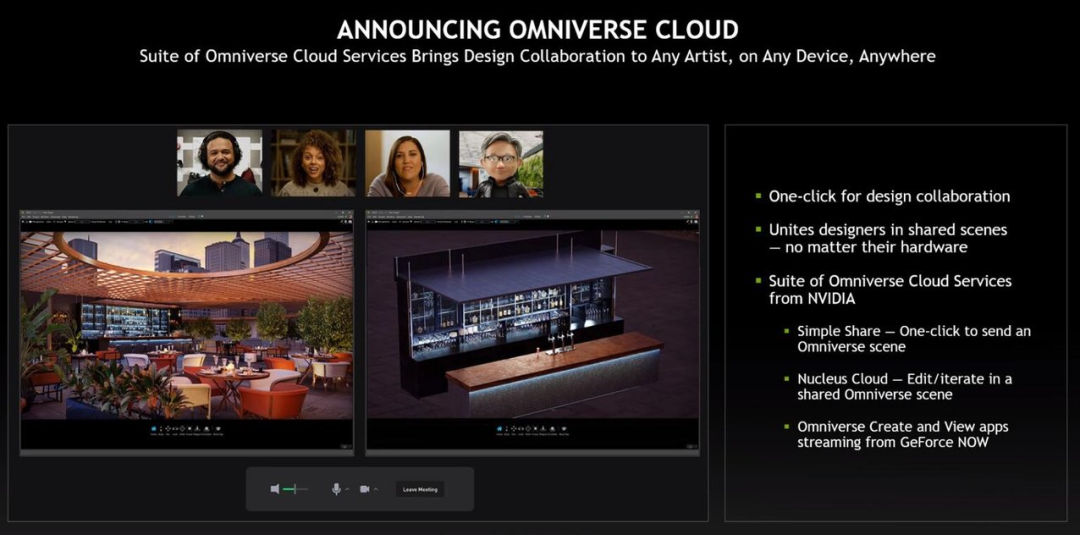This screenshot has width=1080, height=535.
Task: Click Home icon under bar model viewport
Action: [499, 429]
